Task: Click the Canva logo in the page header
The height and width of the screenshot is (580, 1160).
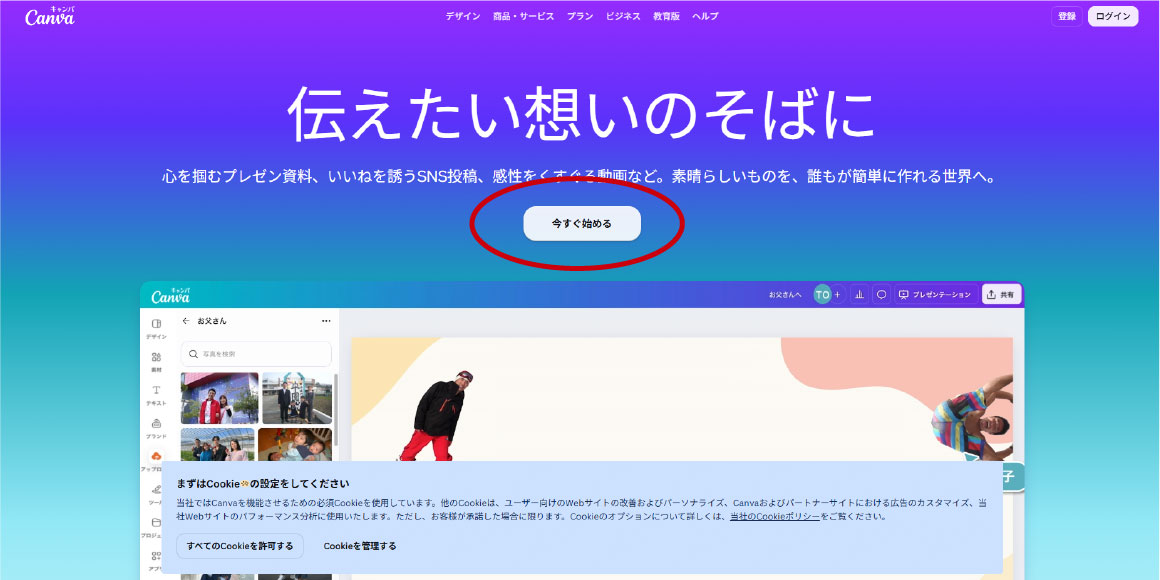Action: coord(50,16)
